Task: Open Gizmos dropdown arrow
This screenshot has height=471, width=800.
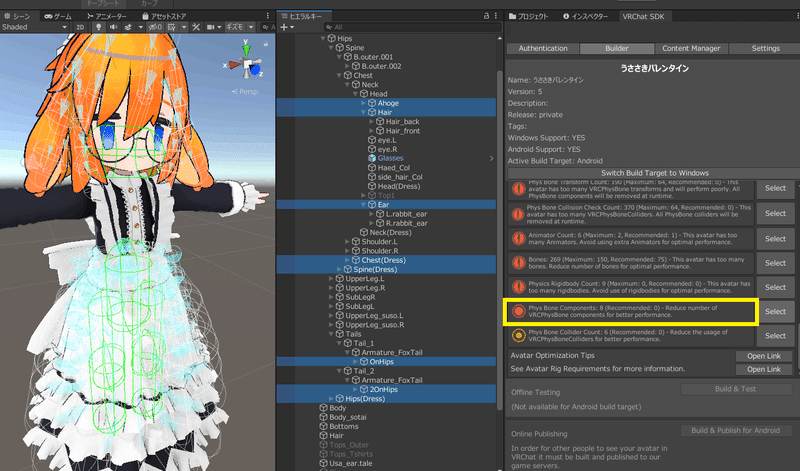Action: pos(251,27)
